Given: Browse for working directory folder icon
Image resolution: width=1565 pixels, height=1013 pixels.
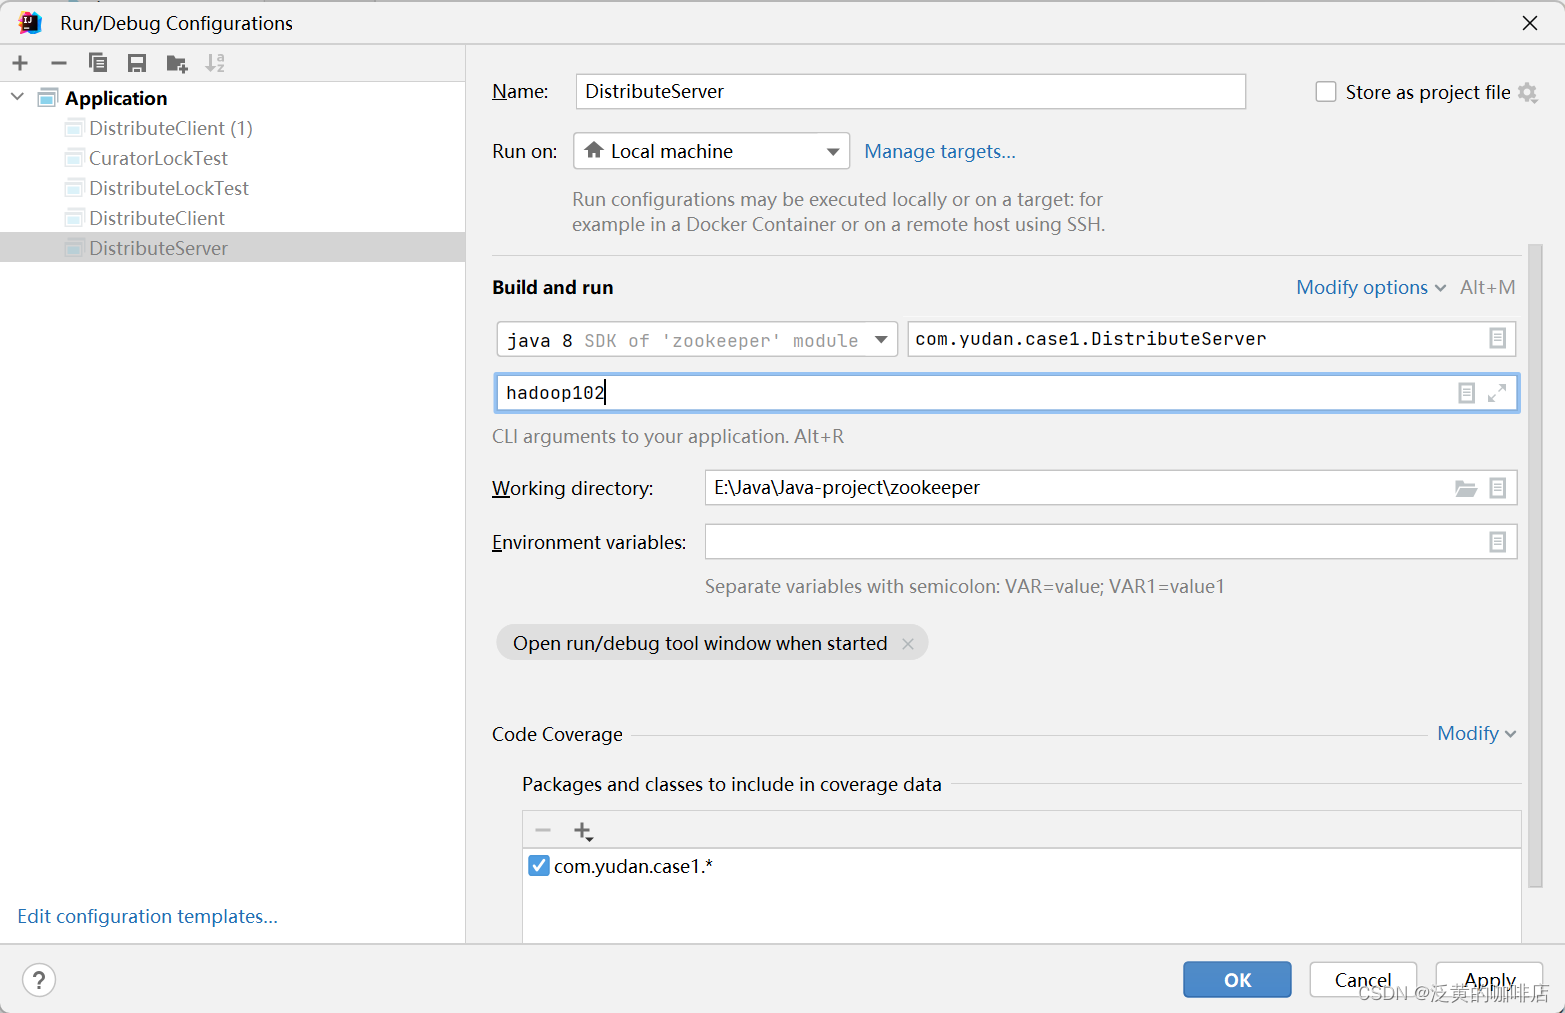Looking at the screenshot, I should pyautogui.click(x=1466, y=488).
